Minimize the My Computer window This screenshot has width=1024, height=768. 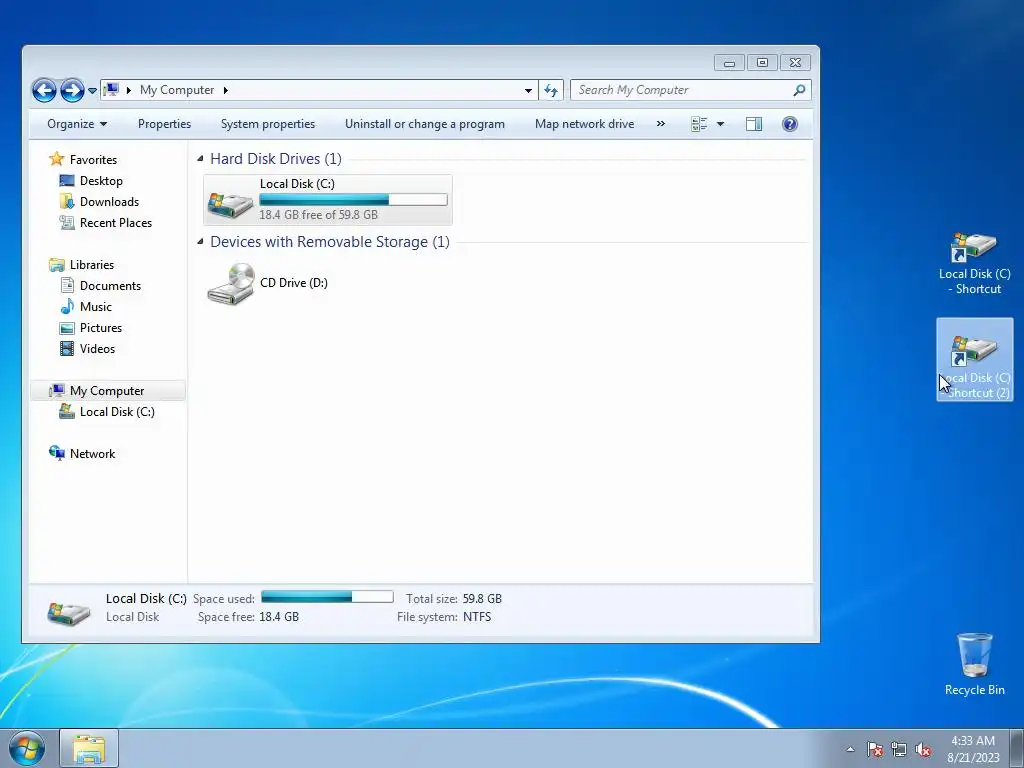729,63
